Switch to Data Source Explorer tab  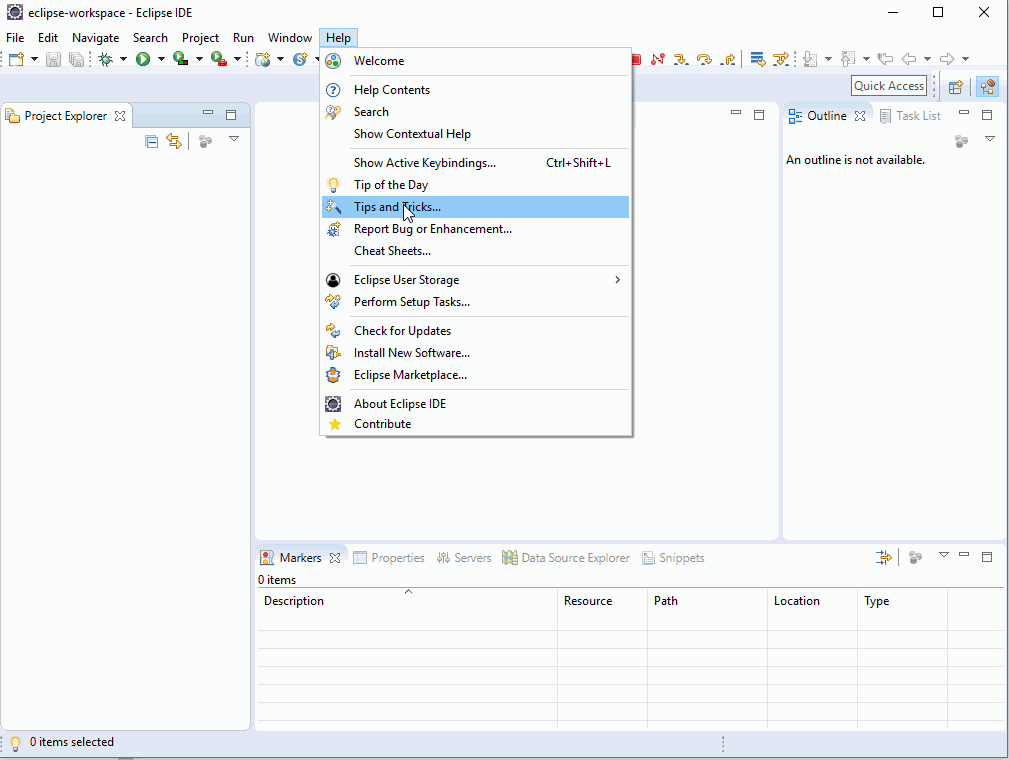click(x=566, y=558)
